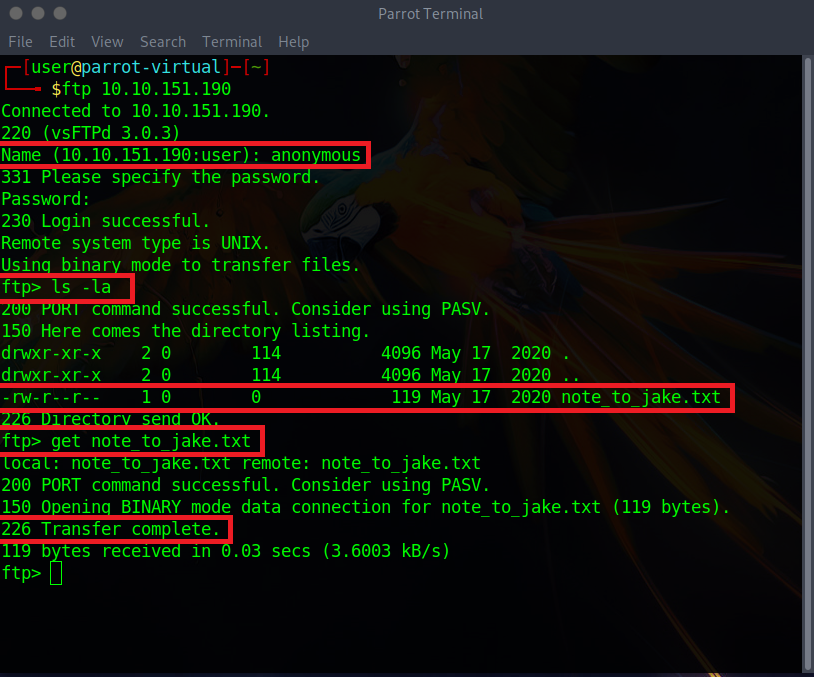Click the '119 bytes received in 0.03 secs' line
The height and width of the screenshot is (677, 814).
225,551
